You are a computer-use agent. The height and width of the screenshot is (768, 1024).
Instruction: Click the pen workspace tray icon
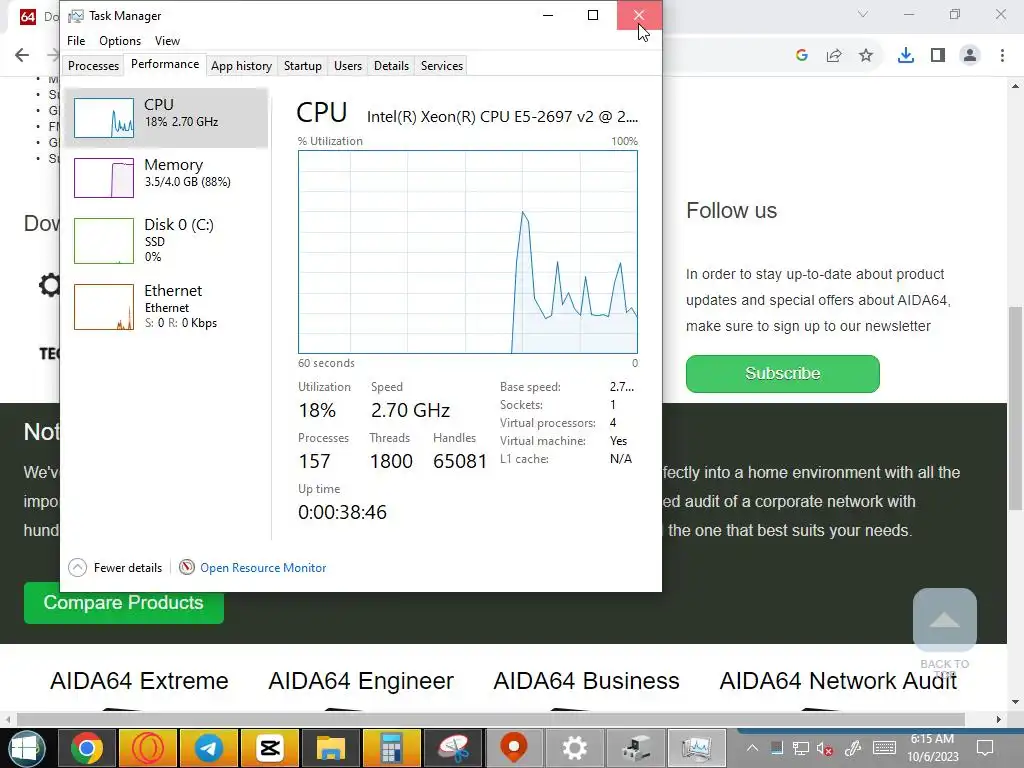(853, 748)
